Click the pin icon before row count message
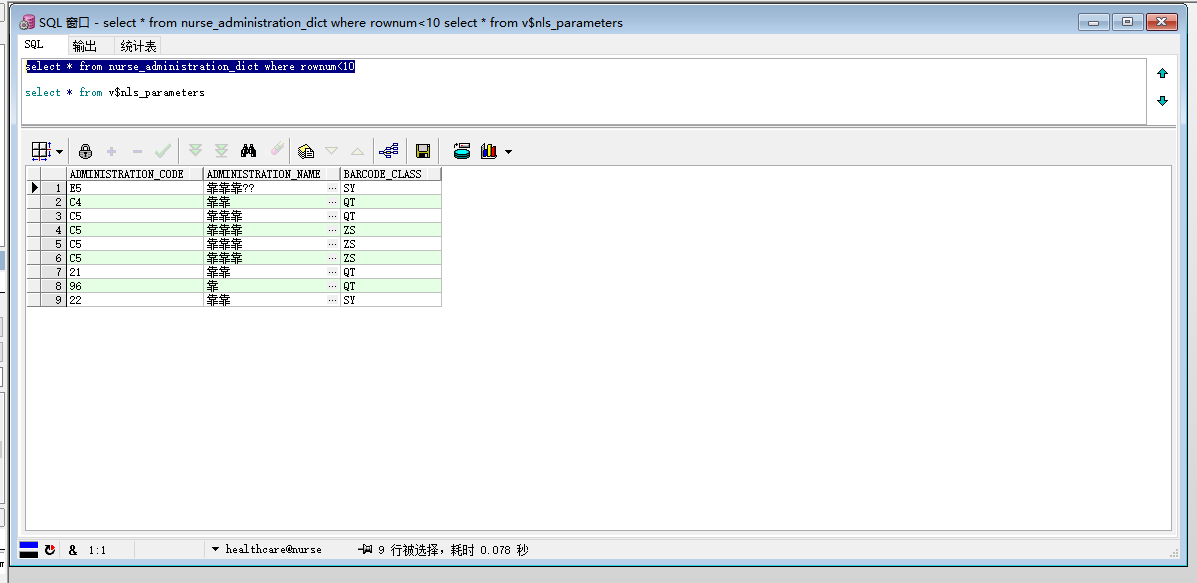The height and width of the screenshot is (583, 1197). pyautogui.click(x=365, y=549)
